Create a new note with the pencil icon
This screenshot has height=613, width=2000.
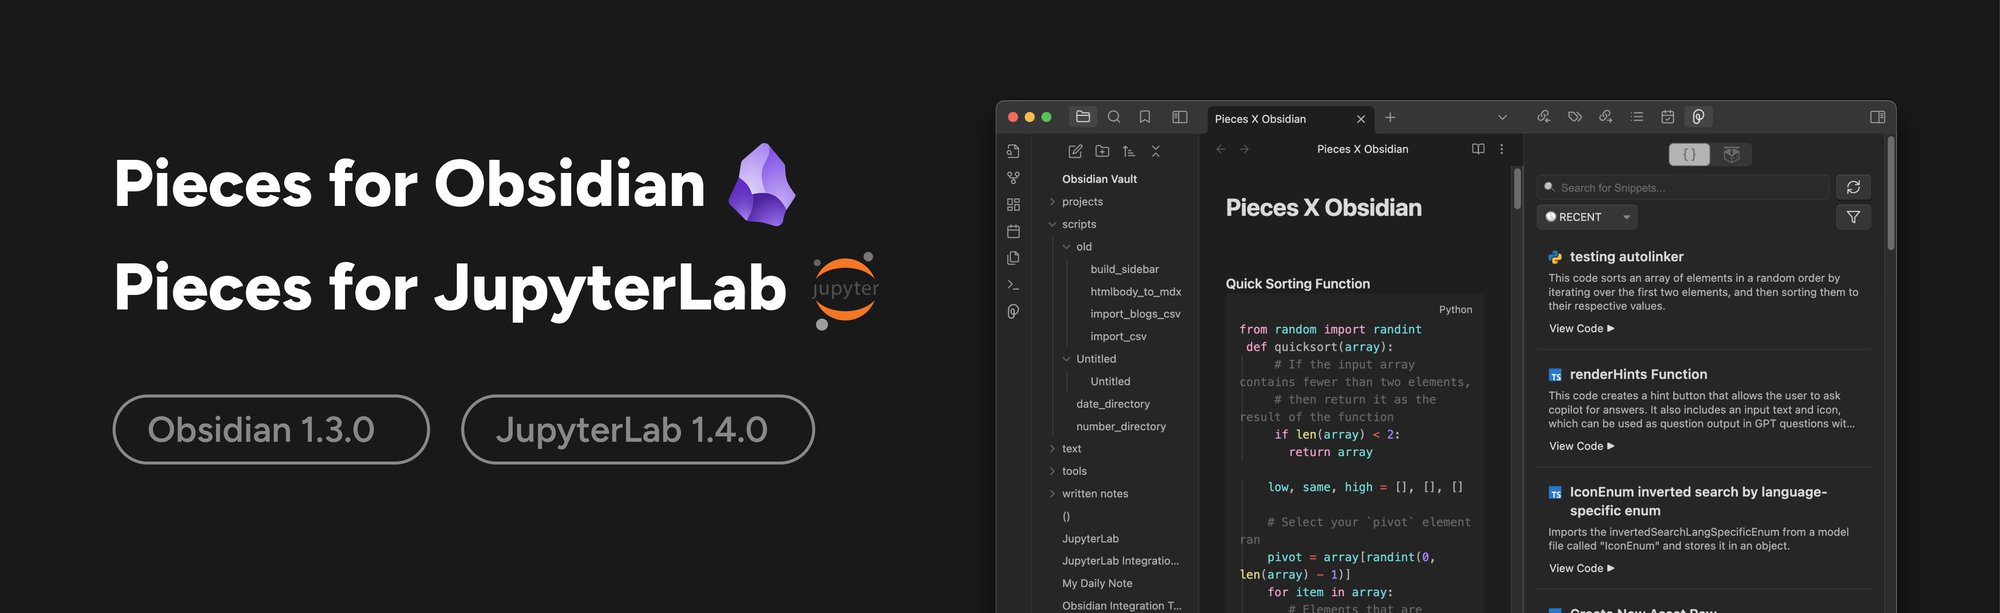1075,151
